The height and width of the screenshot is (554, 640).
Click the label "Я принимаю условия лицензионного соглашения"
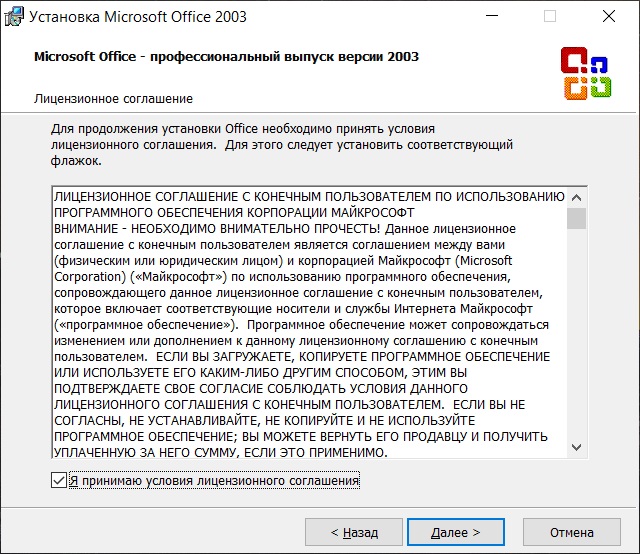tap(214, 481)
